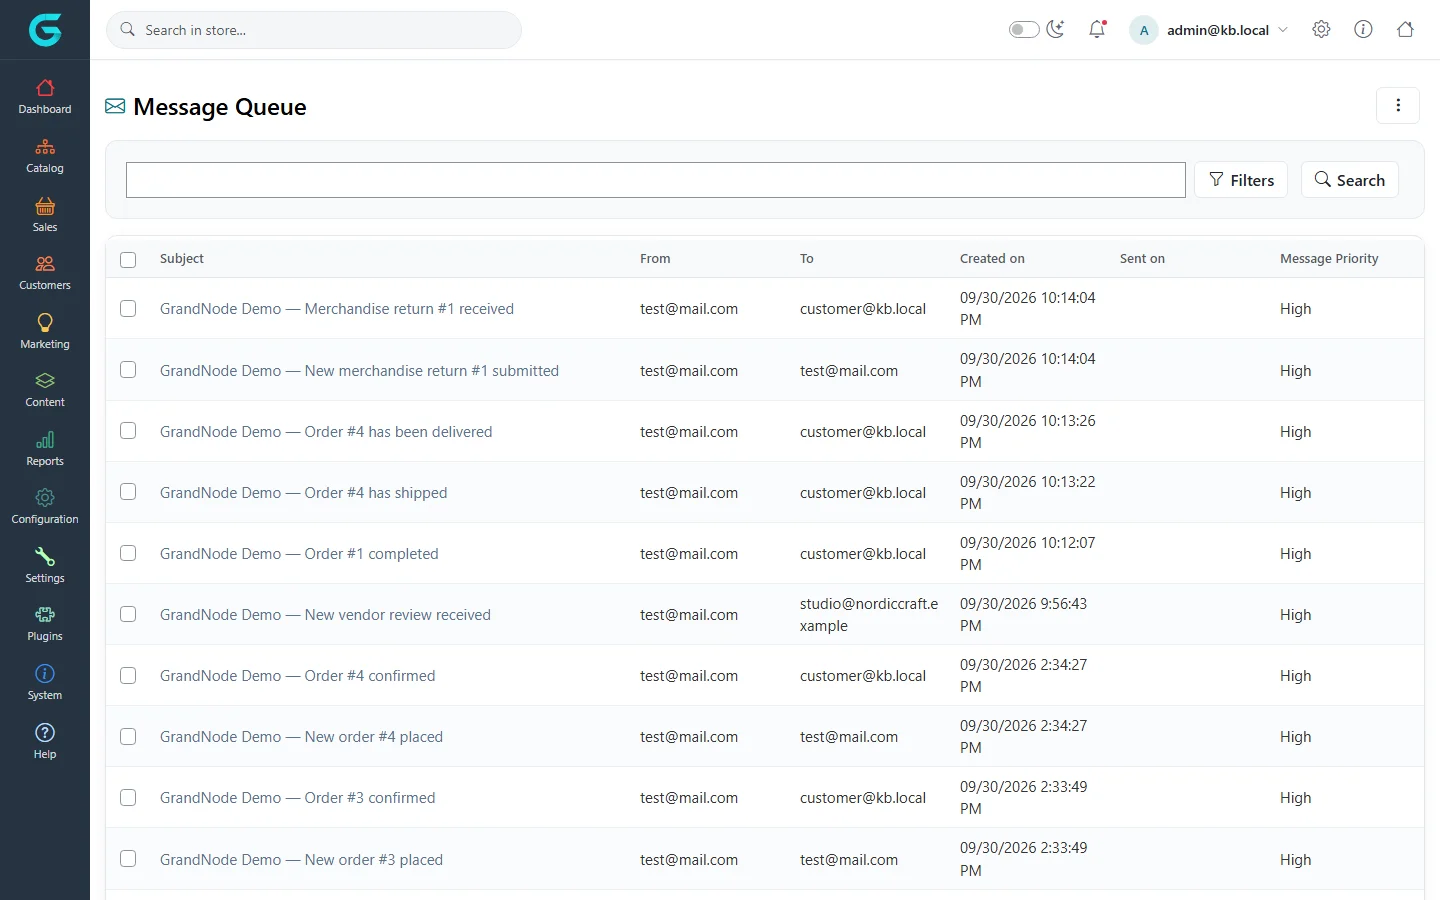Screen dimensions: 1440x900
Task: Open the notifications bell
Action: [1097, 30]
